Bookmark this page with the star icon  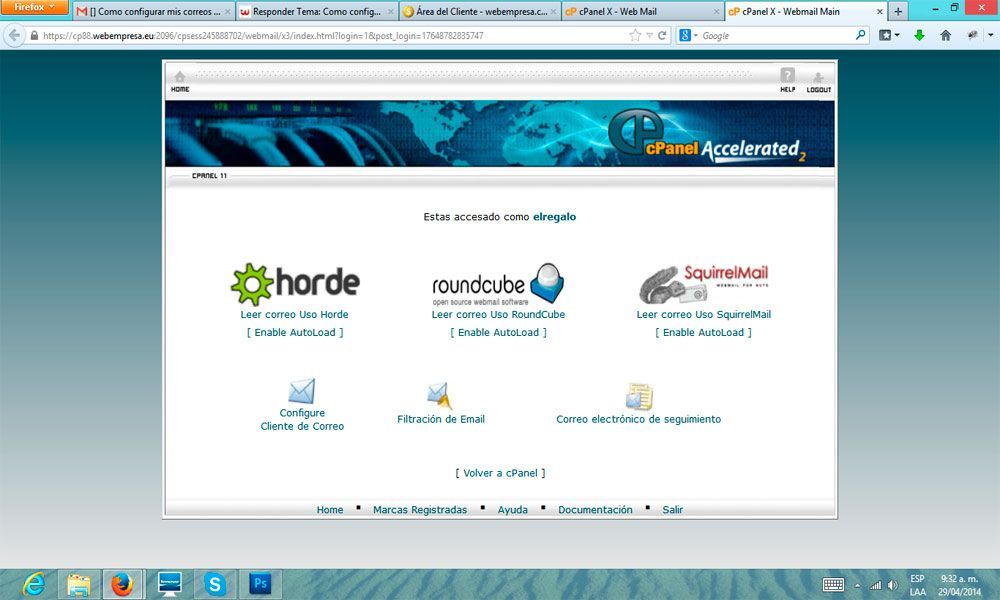click(635, 36)
